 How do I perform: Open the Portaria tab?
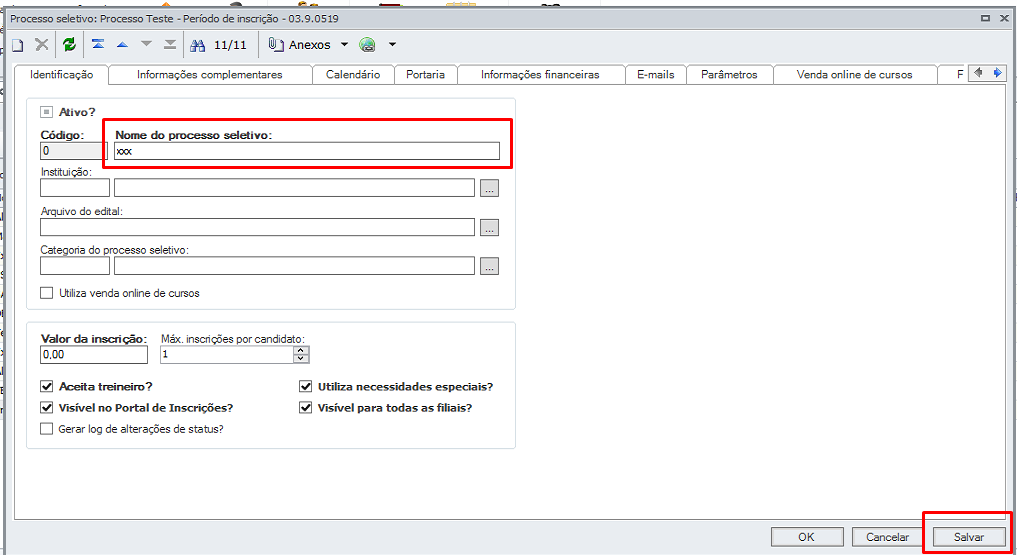point(425,75)
